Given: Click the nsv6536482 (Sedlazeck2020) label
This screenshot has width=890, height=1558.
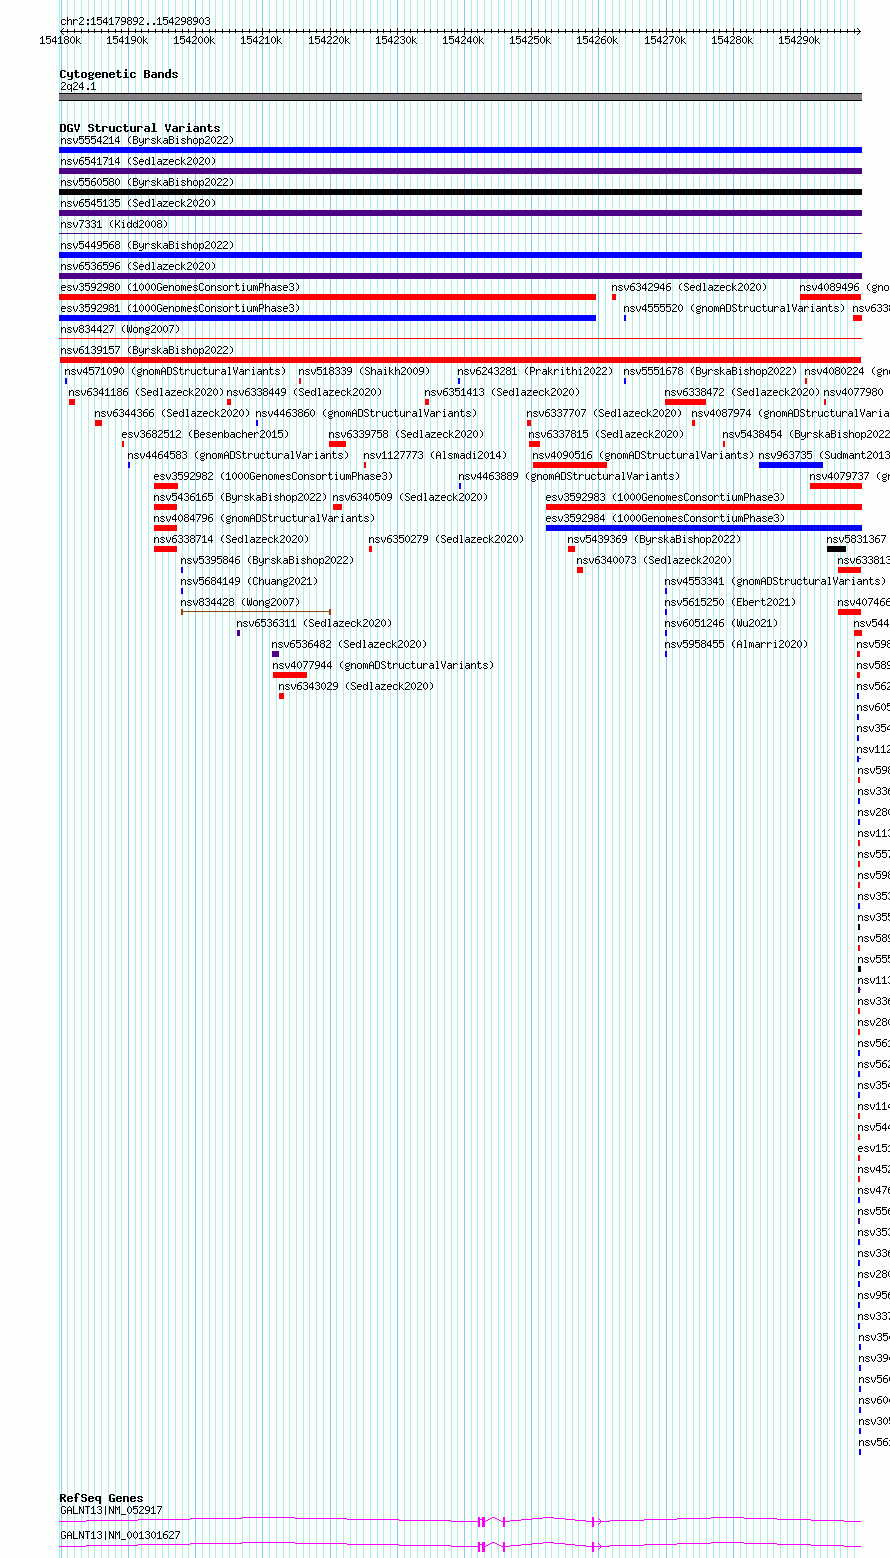Looking at the screenshot, I should 349,645.
